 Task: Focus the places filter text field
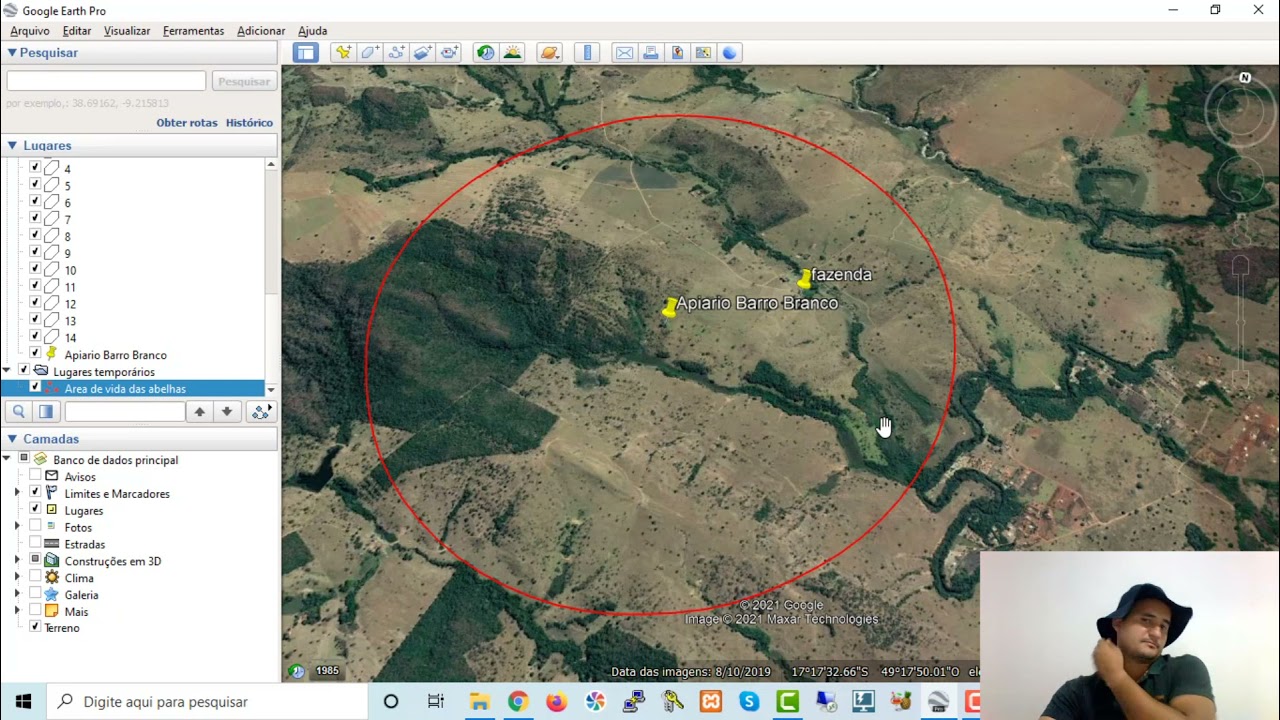point(125,411)
